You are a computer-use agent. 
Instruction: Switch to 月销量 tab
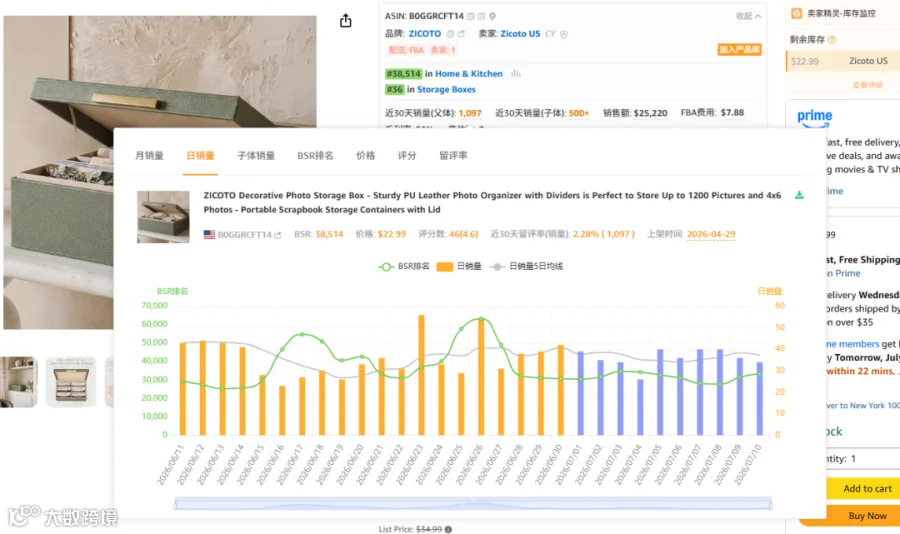click(149, 156)
